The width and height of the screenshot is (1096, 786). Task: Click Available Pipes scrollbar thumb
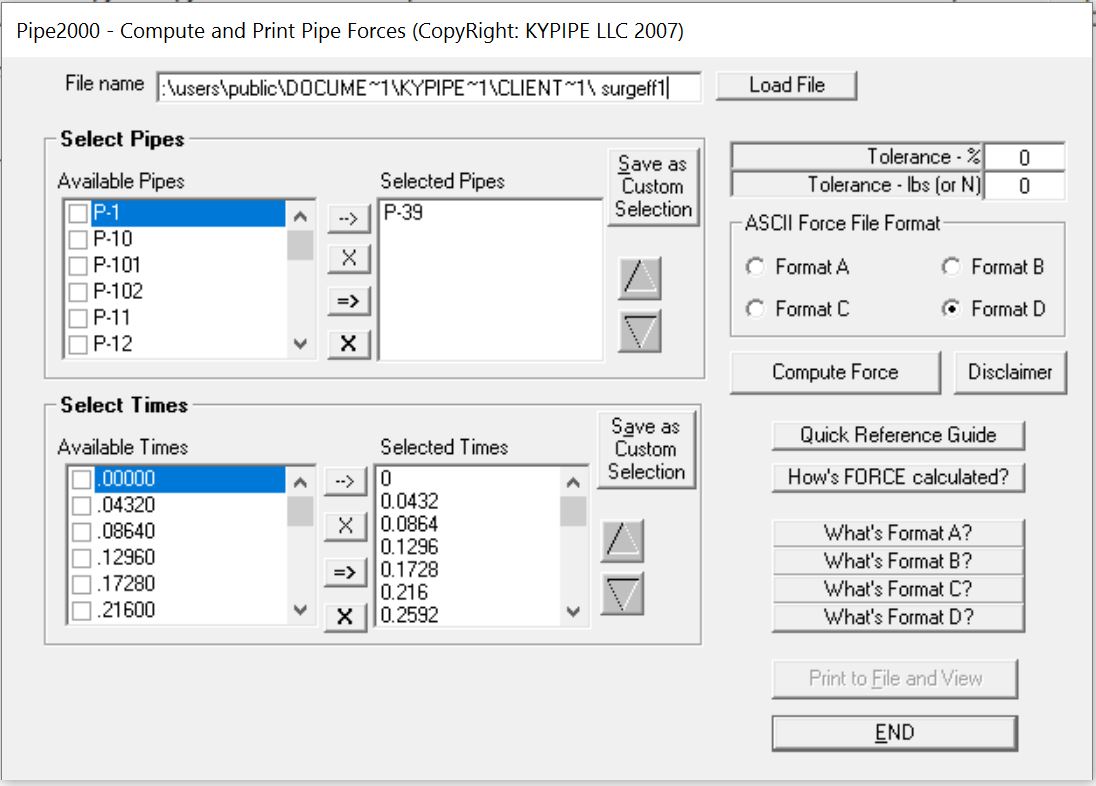point(301,245)
